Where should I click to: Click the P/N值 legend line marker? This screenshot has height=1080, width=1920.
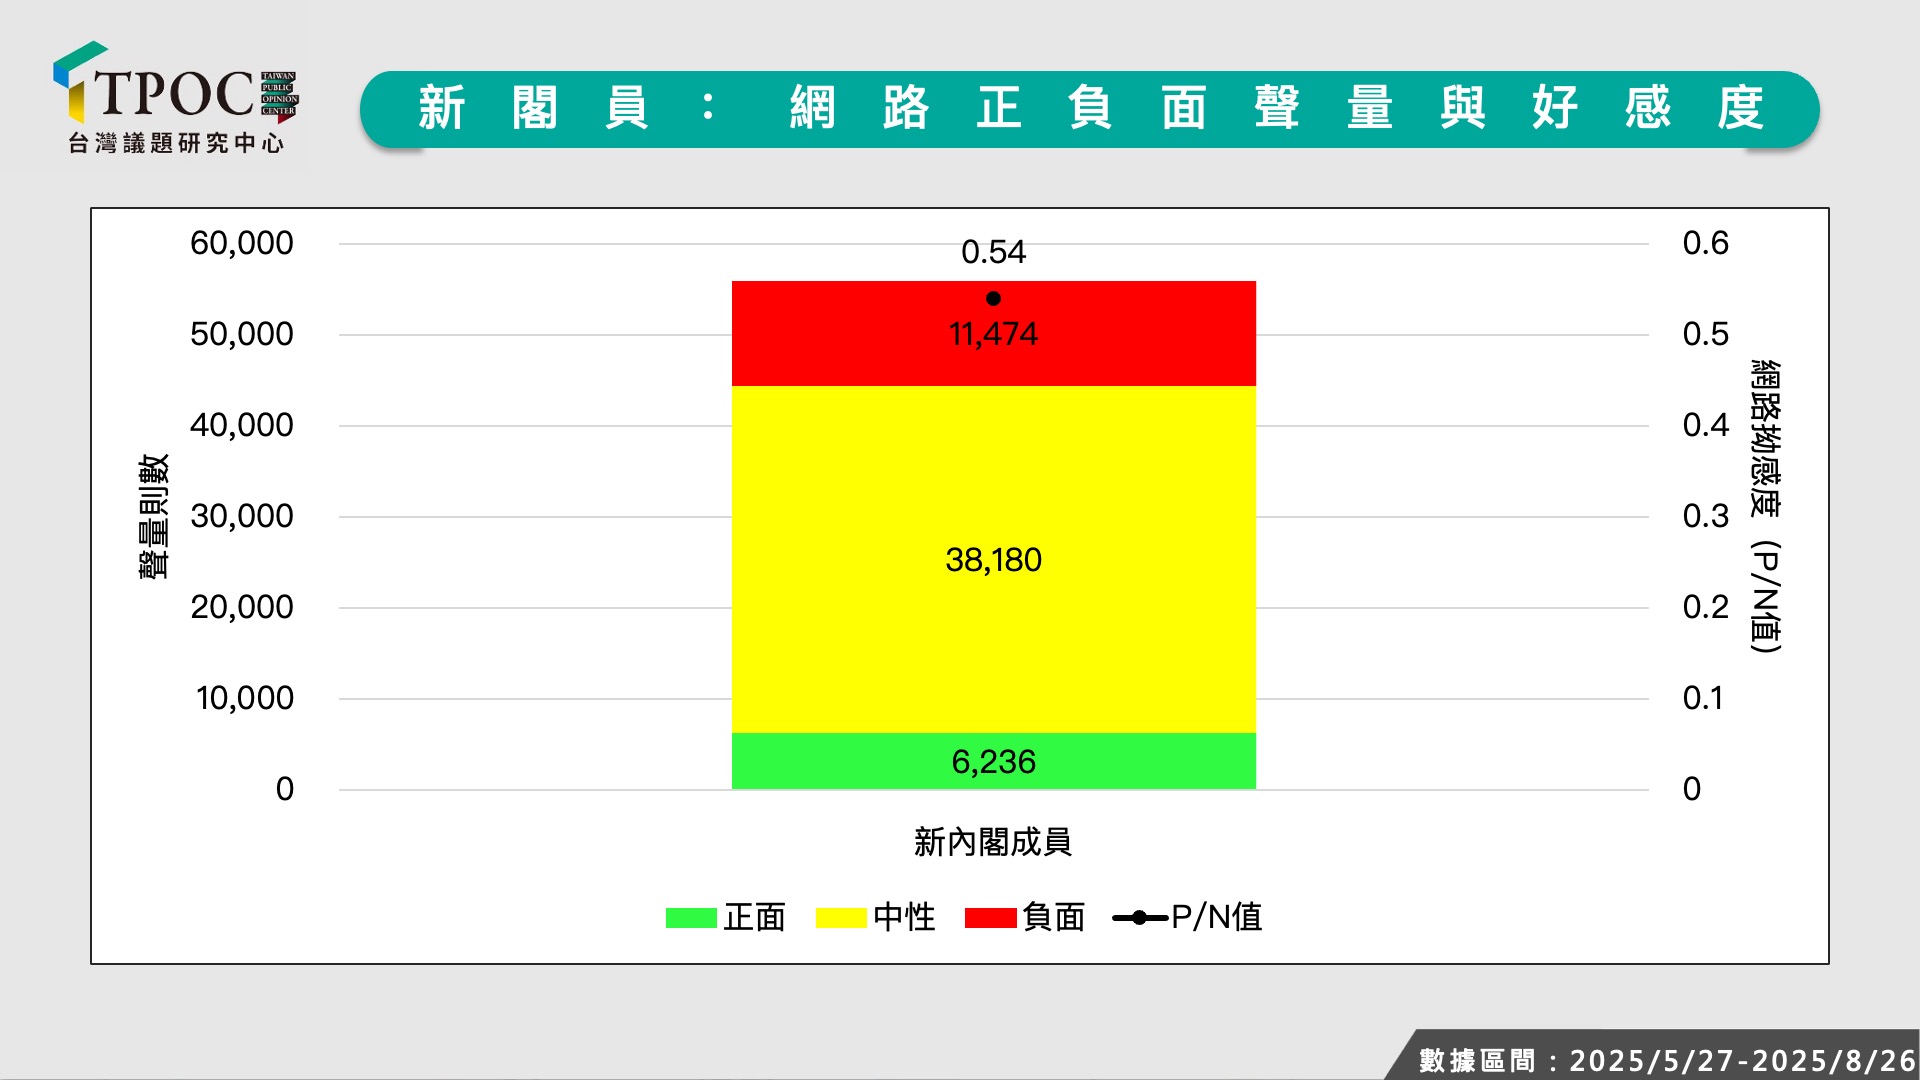1139,918
